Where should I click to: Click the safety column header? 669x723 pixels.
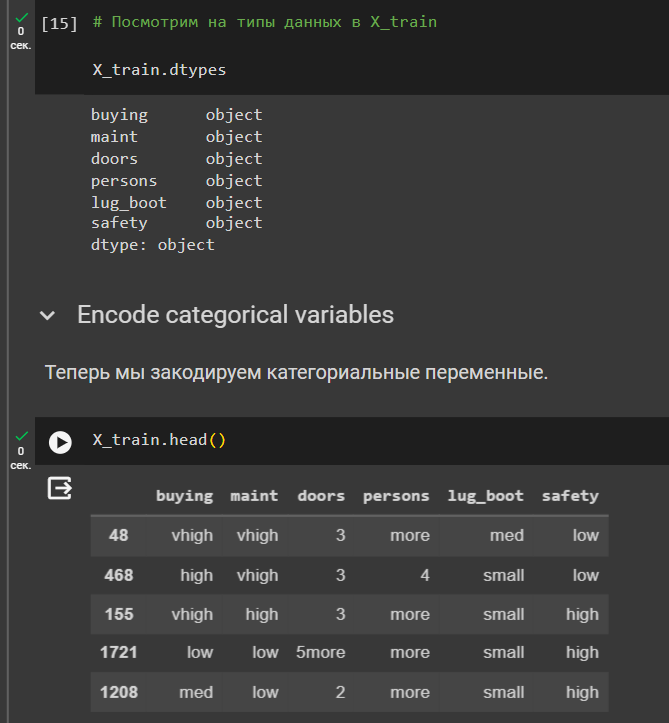(x=570, y=496)
